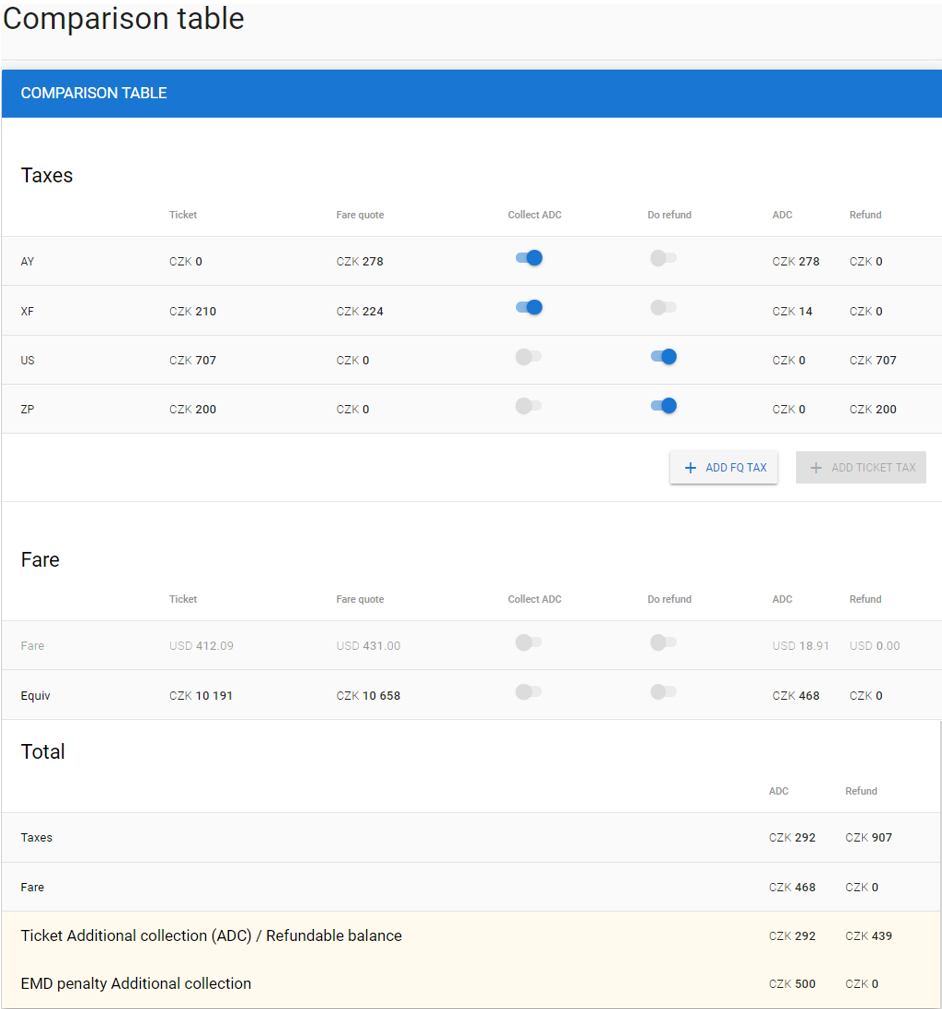Toggle Collect ADC switch in Equiv row
This screenshot has height=1009, width=942.
click(x=528, y=692)
